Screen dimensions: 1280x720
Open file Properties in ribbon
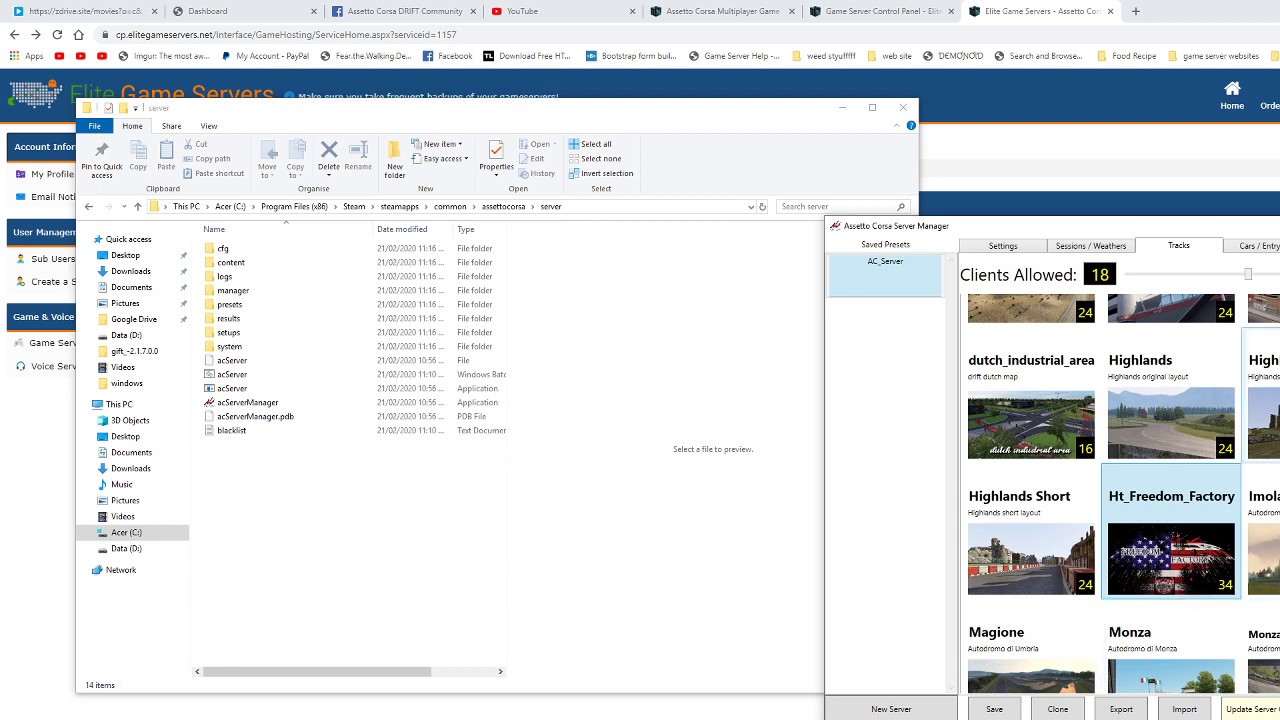(496, 158)
